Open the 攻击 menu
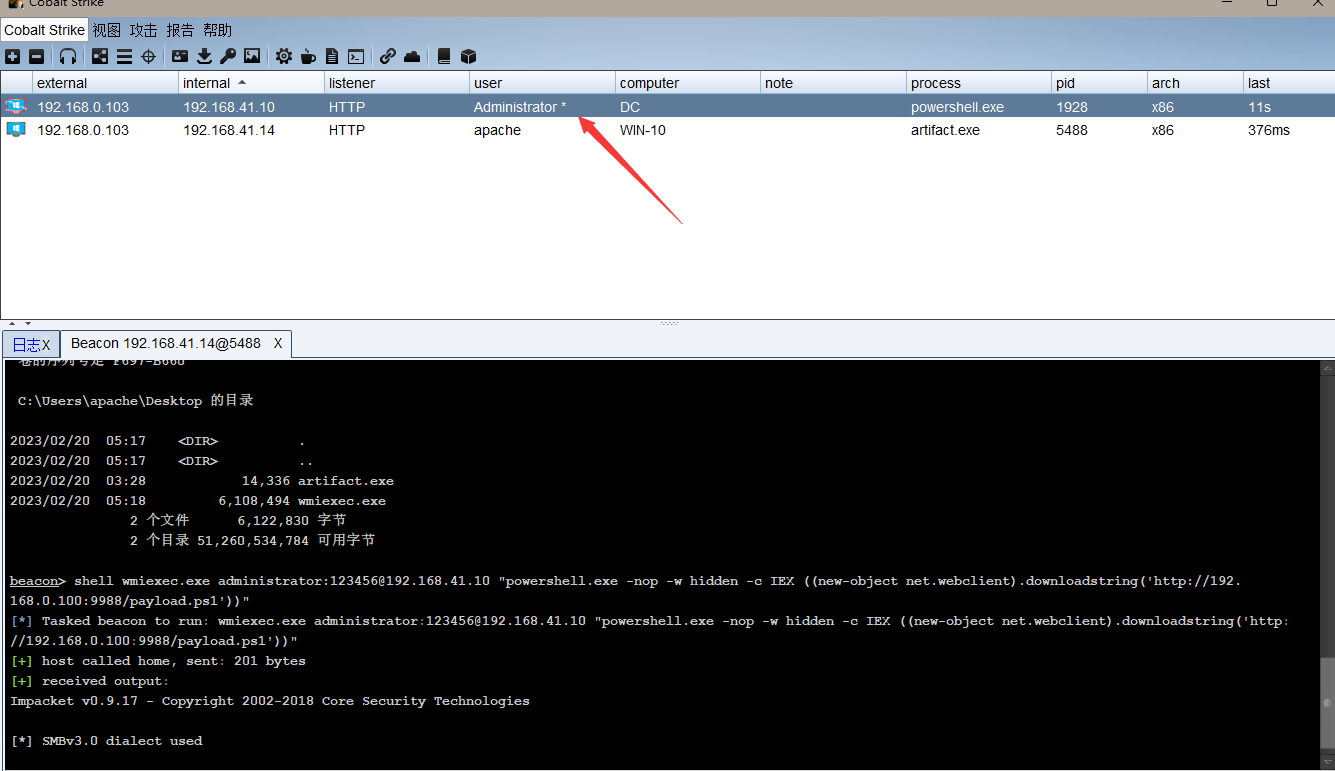 [x=143, y=30]
